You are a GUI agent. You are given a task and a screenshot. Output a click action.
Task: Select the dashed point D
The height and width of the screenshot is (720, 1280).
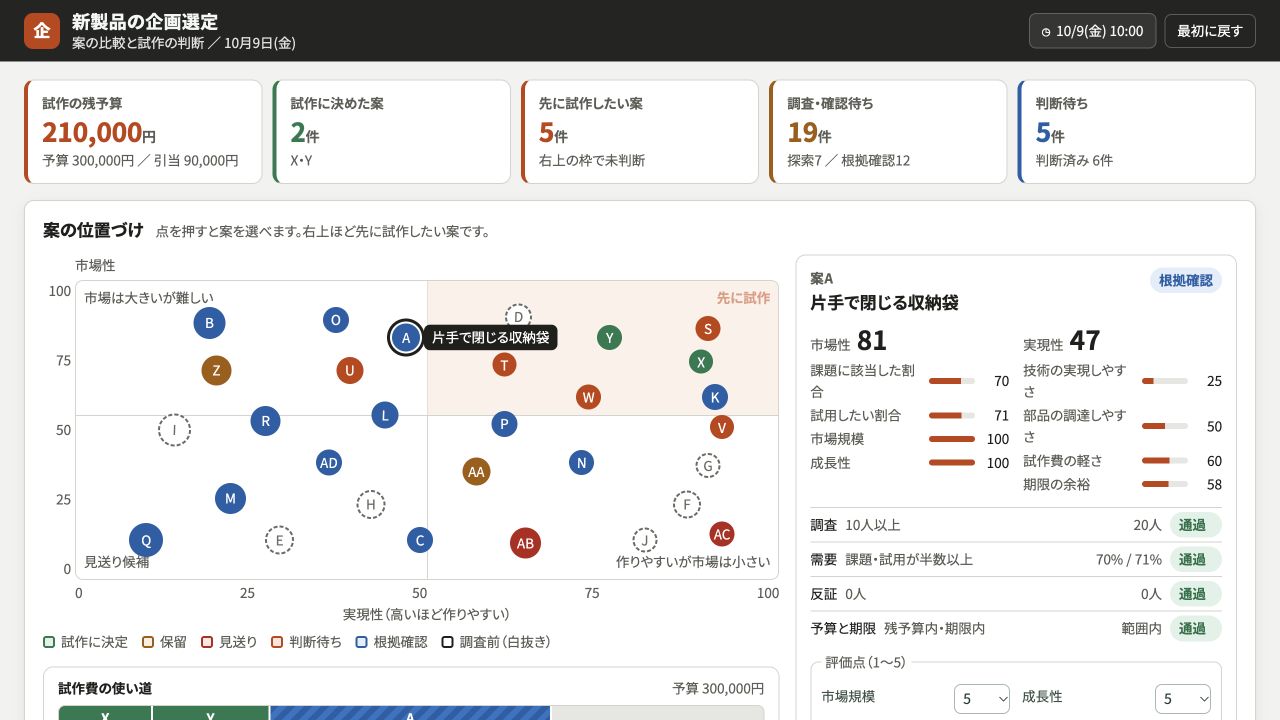[x=518, y=317]
